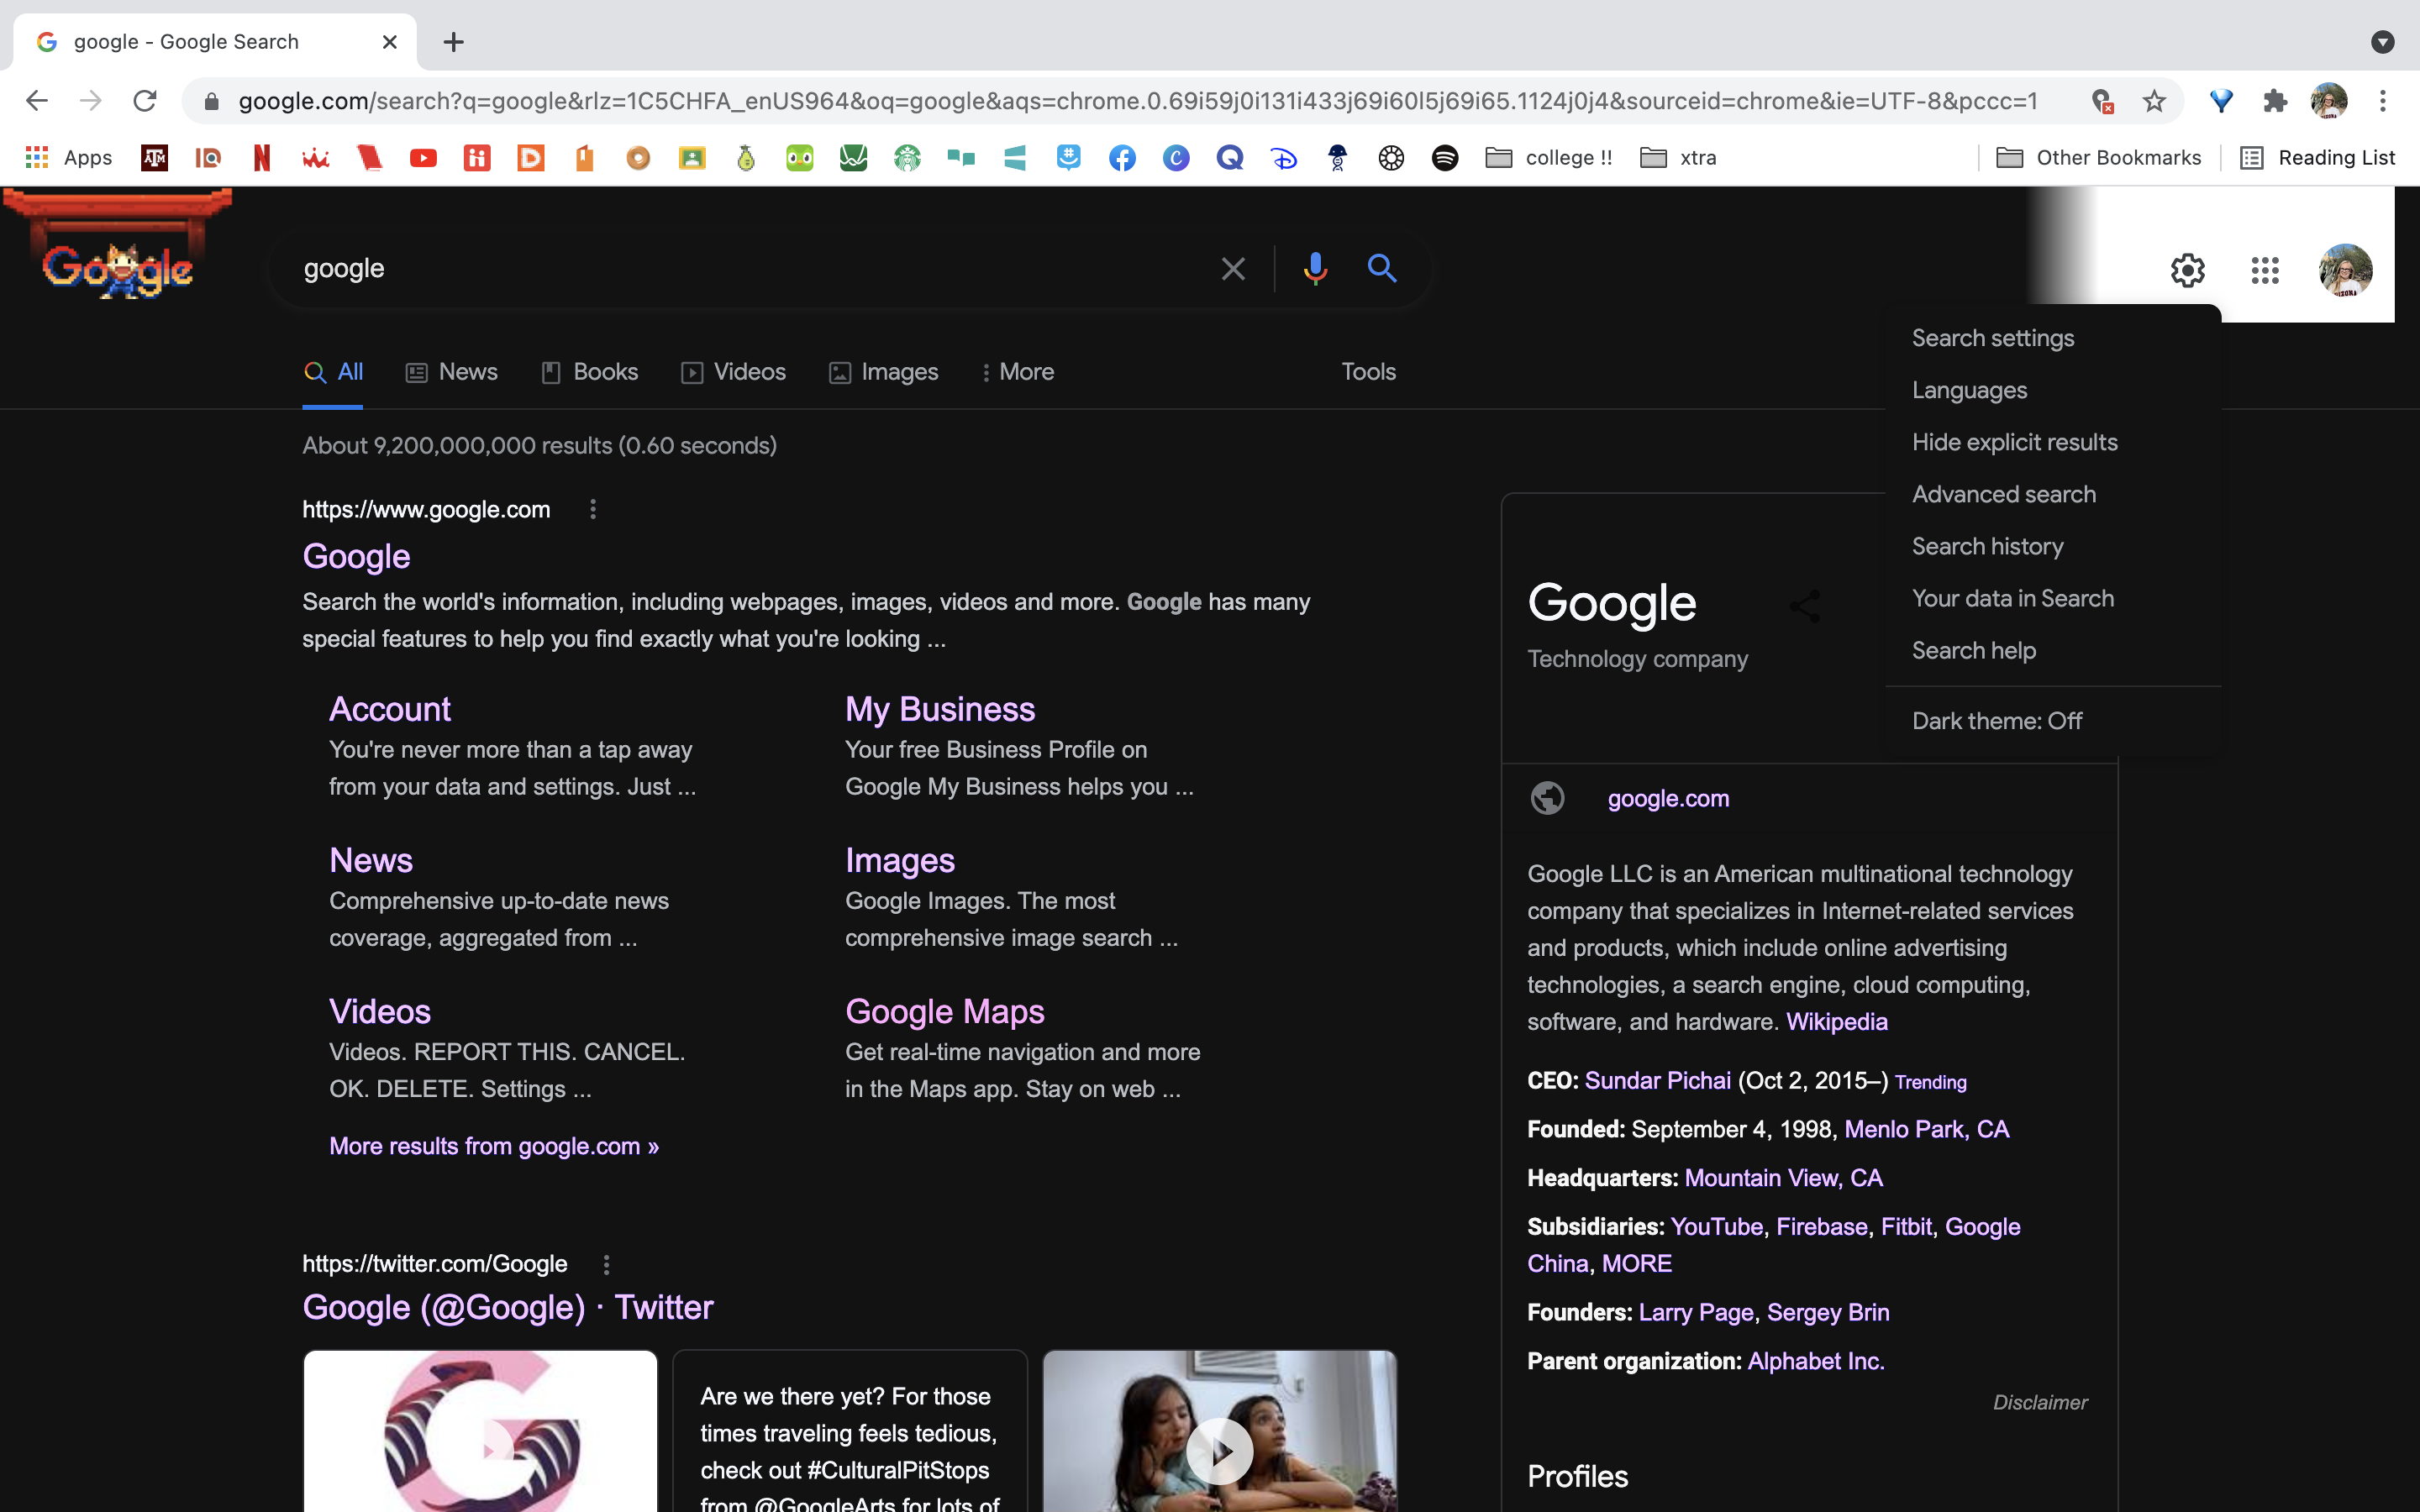The width and height of the screenshot is (2420, 1512).
Task: Switch to the Videos results tab
Action: (x=733, y=372)
